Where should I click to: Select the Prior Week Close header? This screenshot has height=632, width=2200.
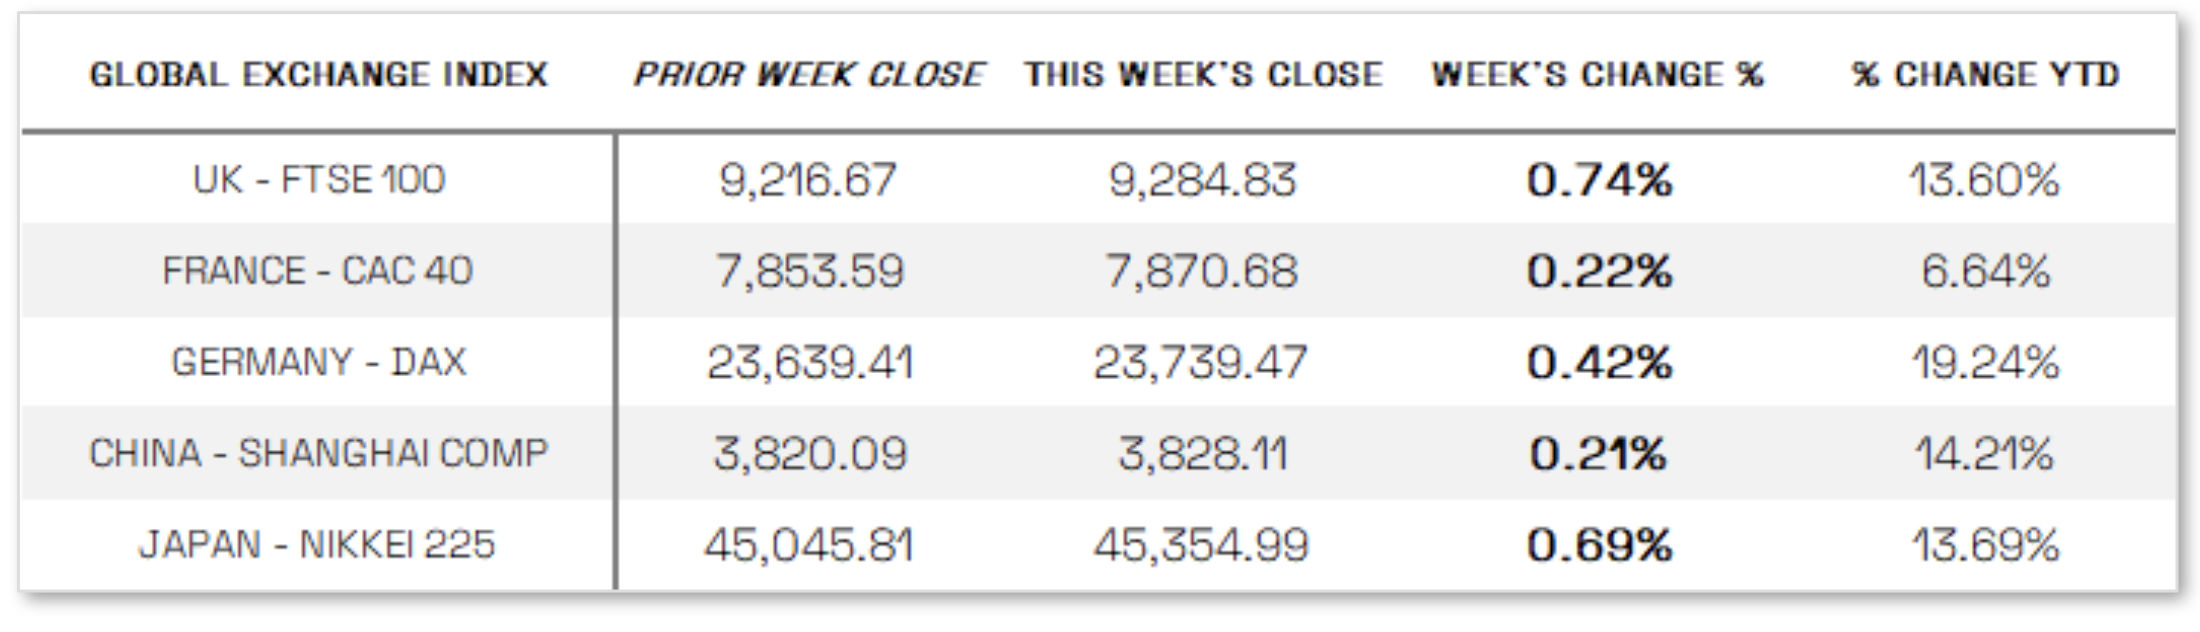pyautogui.click(x=808, y=75)
